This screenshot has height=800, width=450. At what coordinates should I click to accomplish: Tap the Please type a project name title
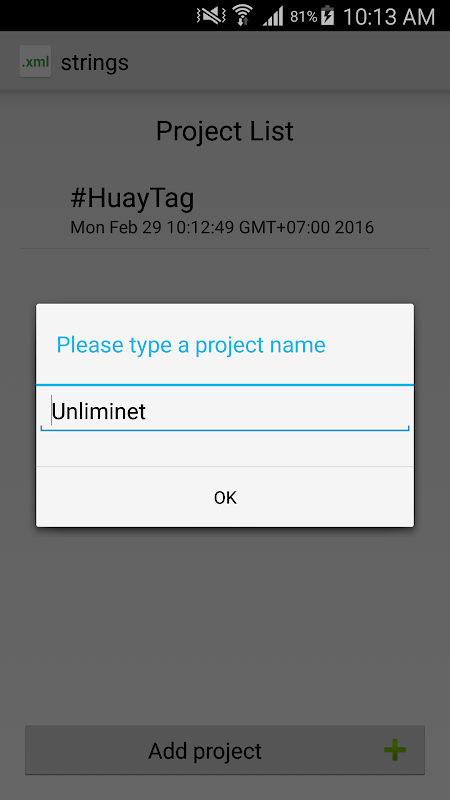pyautogui.click(x=191, y=345)
